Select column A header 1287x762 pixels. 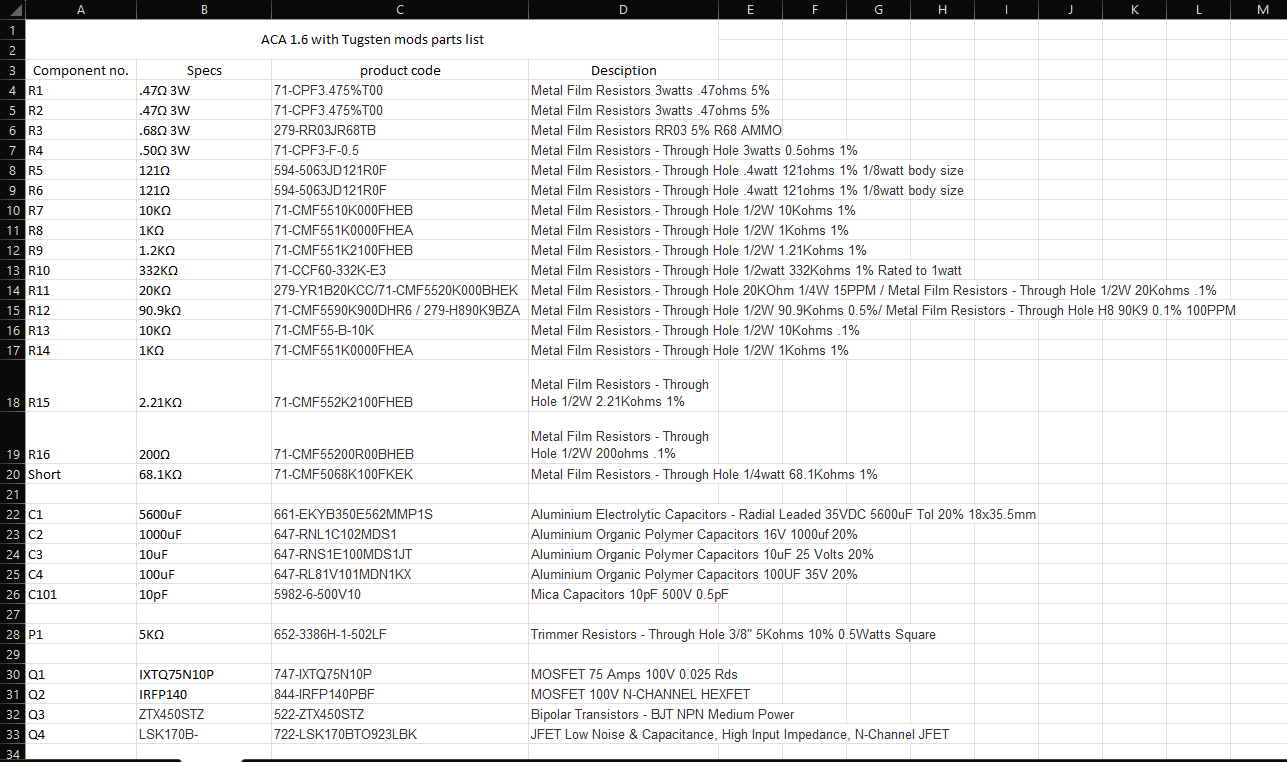80,9
